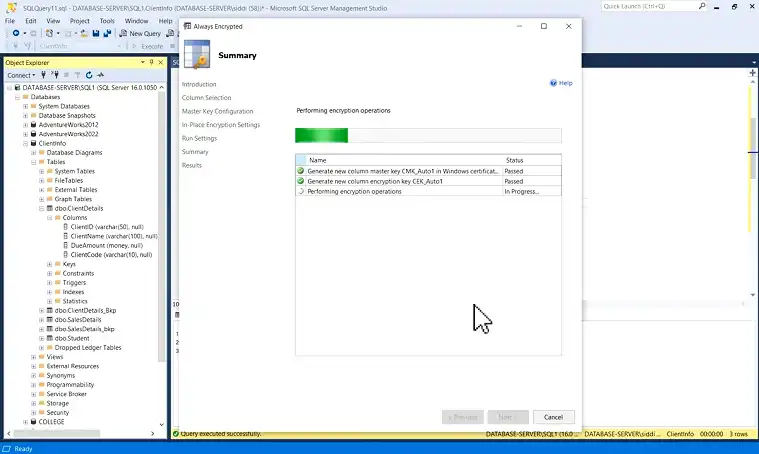Click the Execute button in the SQL toolbar
This screenshot has width=759, height=454.
(x=148, y=46)
